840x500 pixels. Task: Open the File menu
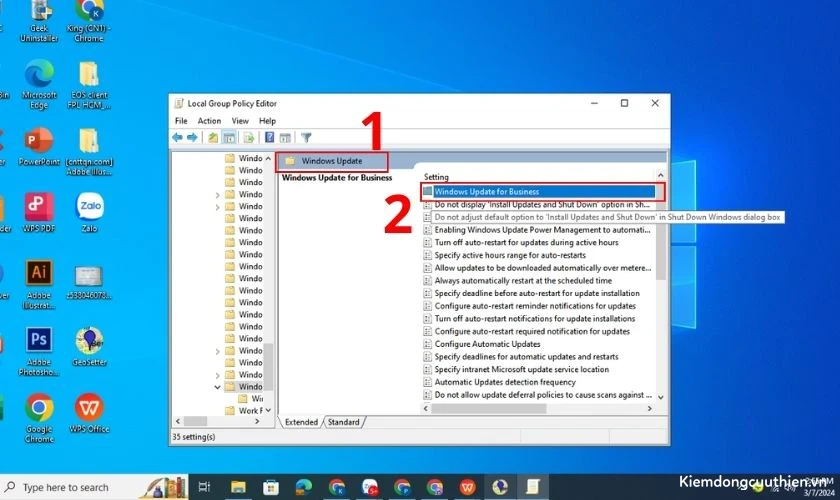(x=181, y=121)
